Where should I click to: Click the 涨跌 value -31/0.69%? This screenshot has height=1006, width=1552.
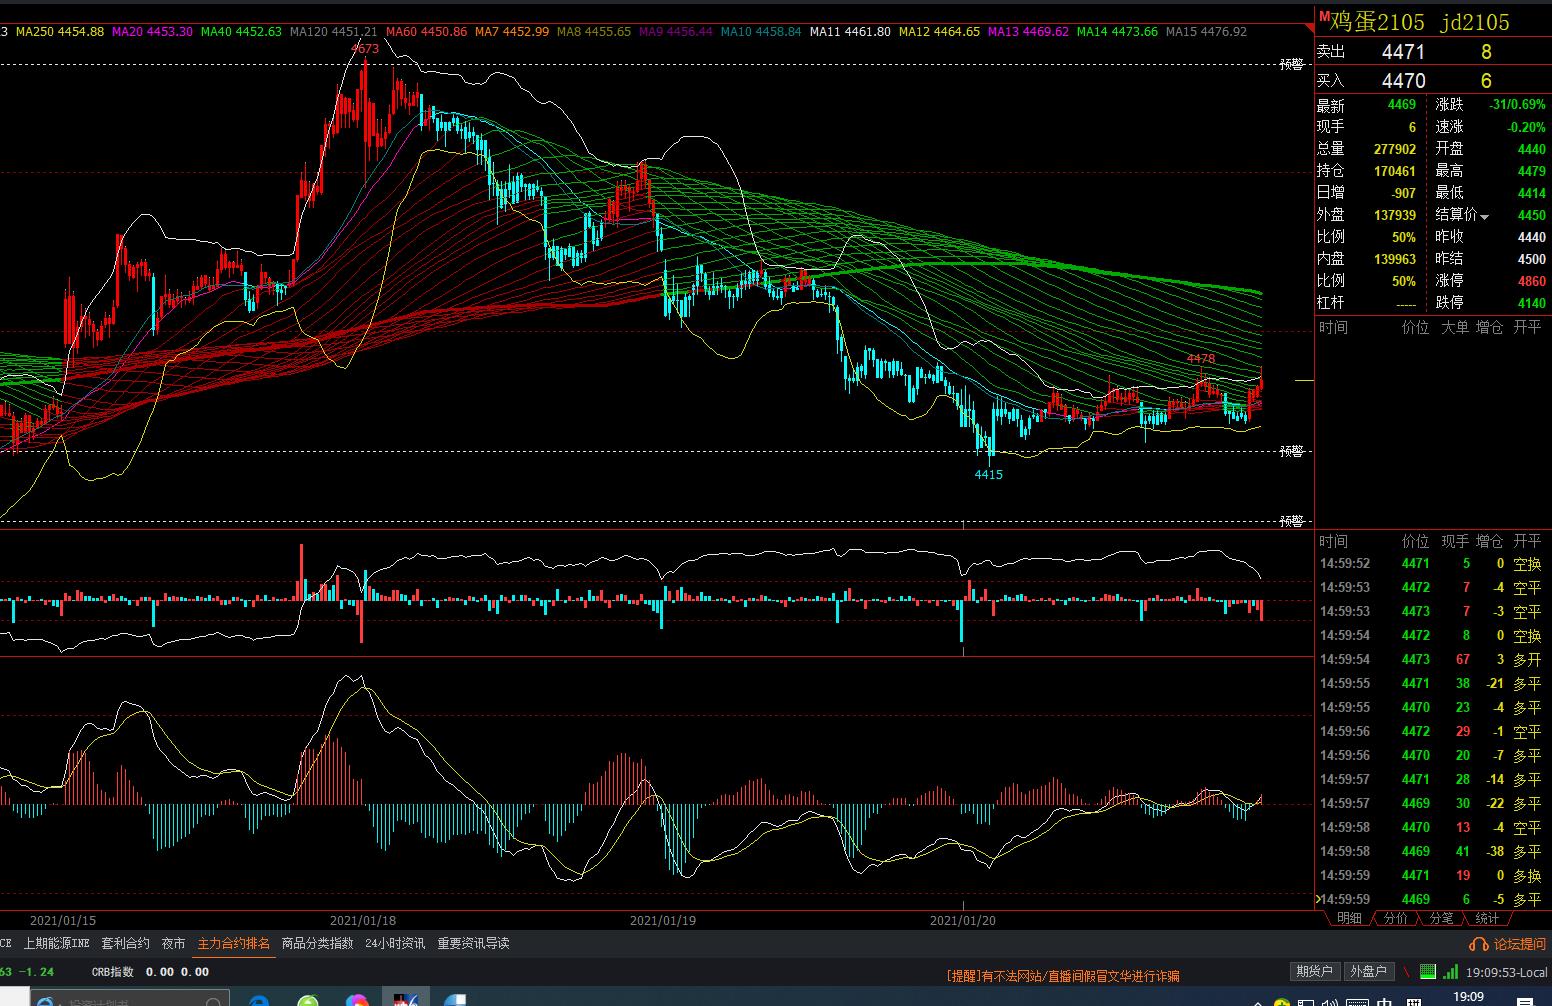pyautogui.click(x=1517, y=105)
